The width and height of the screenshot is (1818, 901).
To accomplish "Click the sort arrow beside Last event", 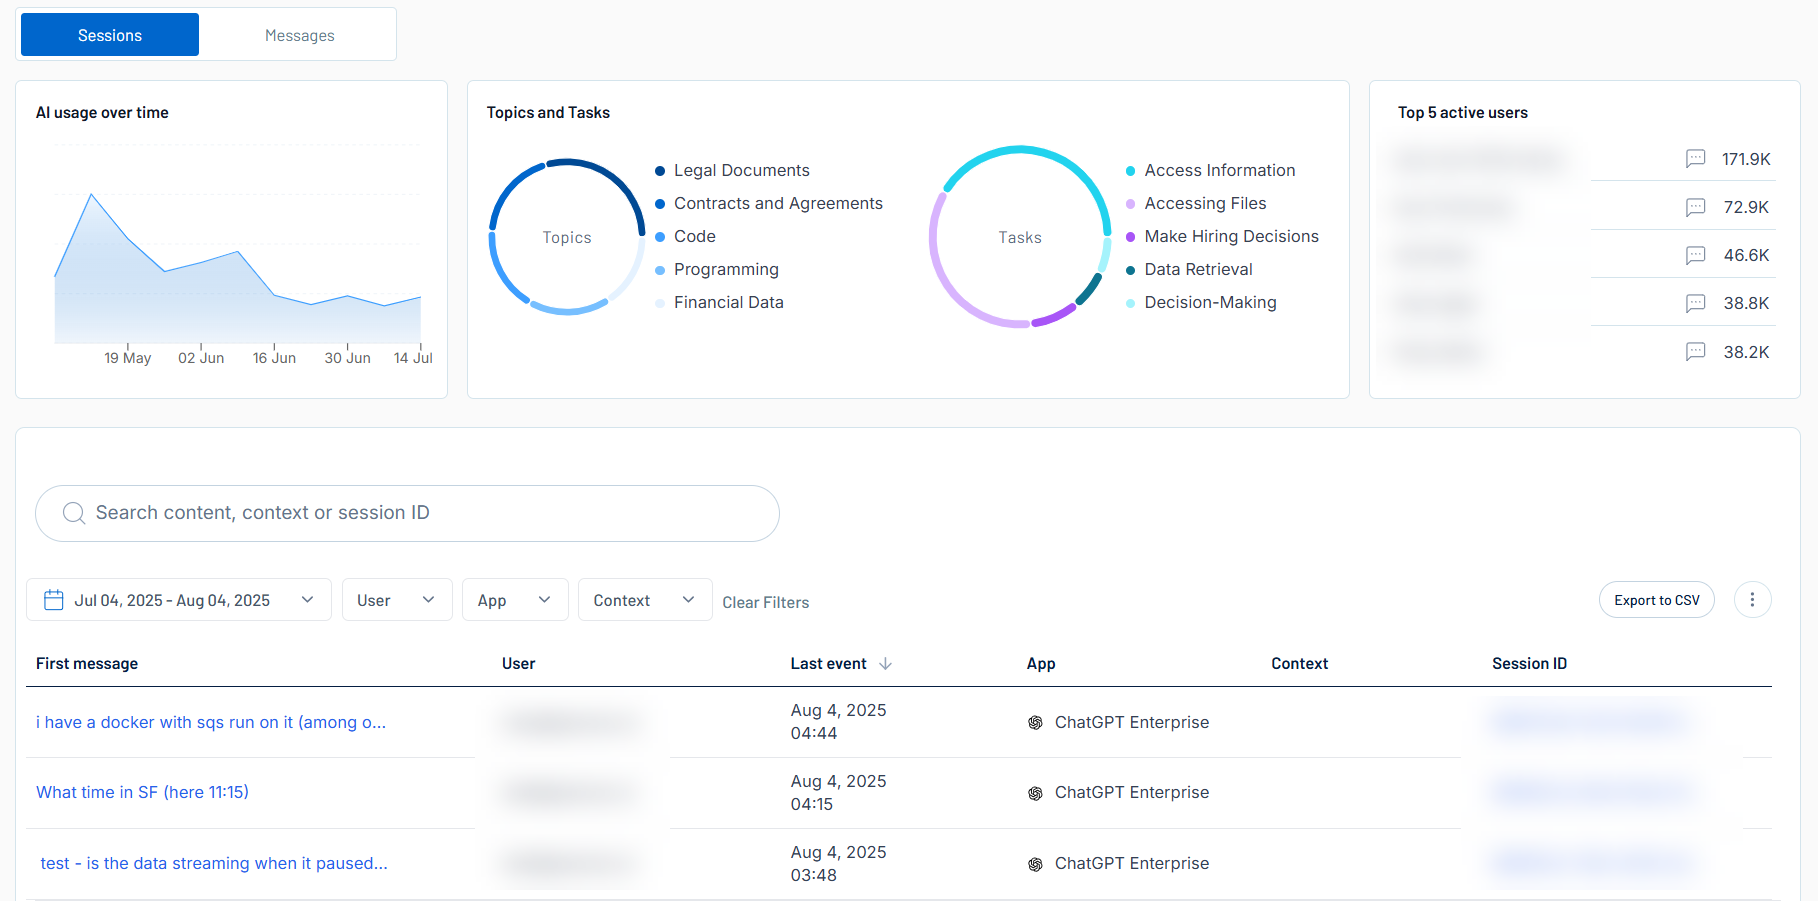I will (885, 664).
